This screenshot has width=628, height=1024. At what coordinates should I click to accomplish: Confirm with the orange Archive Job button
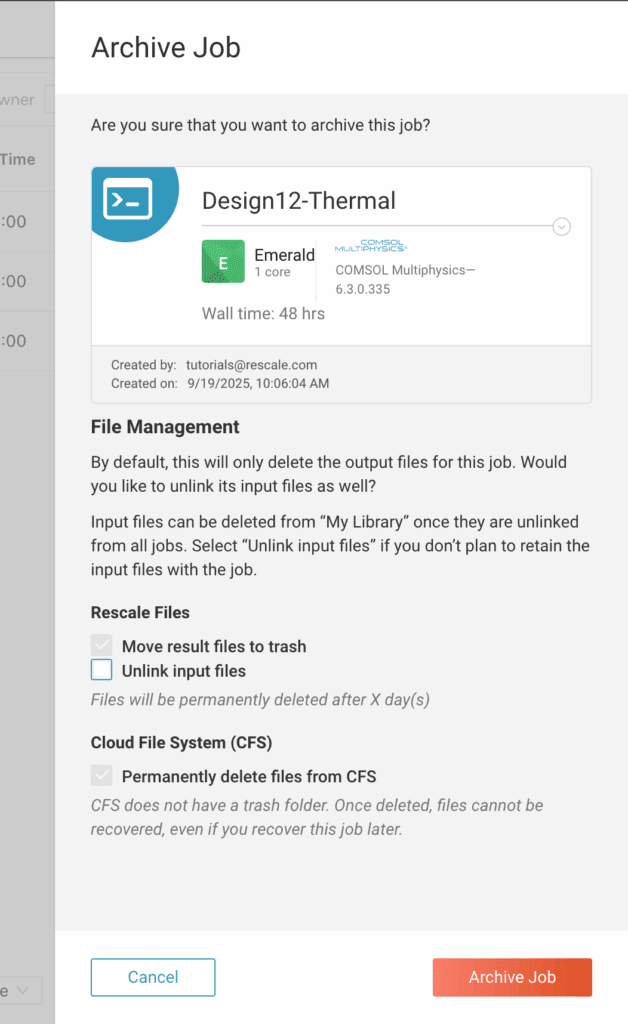[x=512, y=977]
